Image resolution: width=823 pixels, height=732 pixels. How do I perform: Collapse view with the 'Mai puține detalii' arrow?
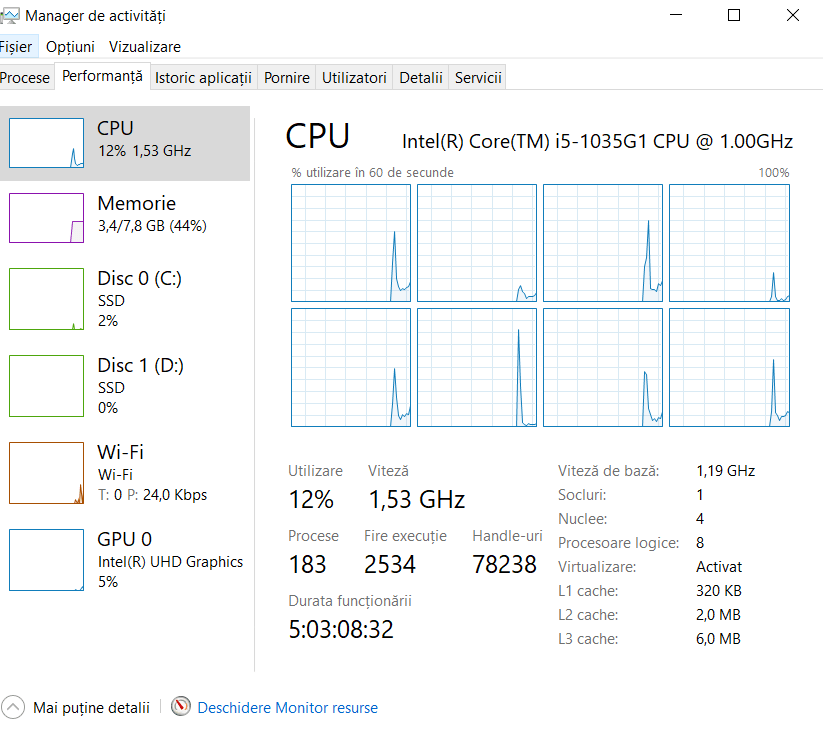coord(14,707)
